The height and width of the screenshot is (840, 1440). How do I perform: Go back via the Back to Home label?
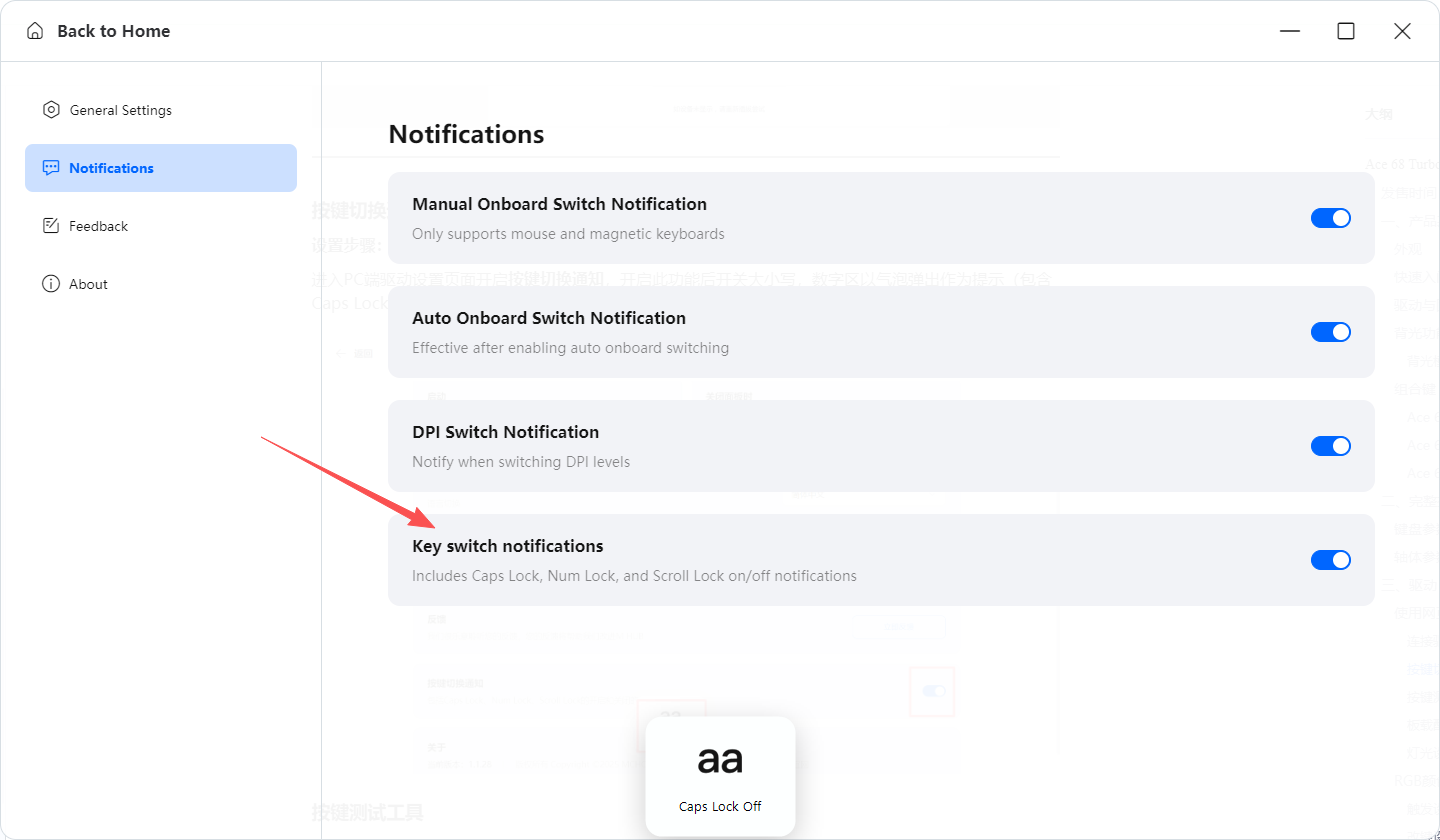click(113, 31)
